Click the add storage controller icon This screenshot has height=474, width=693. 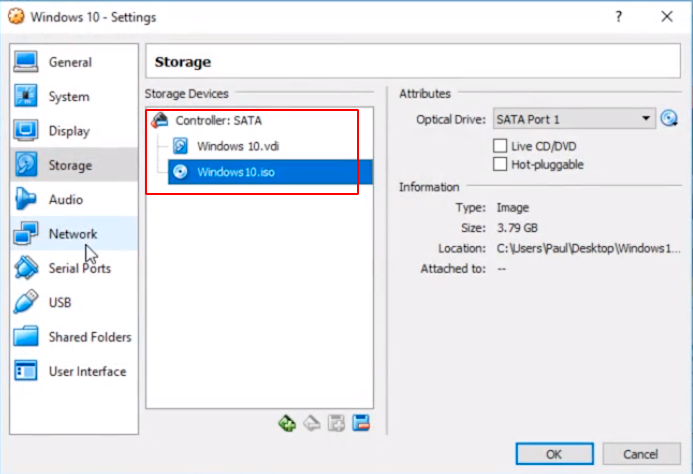pos(287,423)
